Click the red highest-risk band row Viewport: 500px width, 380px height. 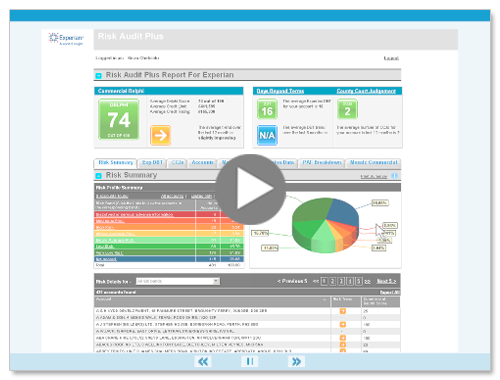tap(169, 214)
